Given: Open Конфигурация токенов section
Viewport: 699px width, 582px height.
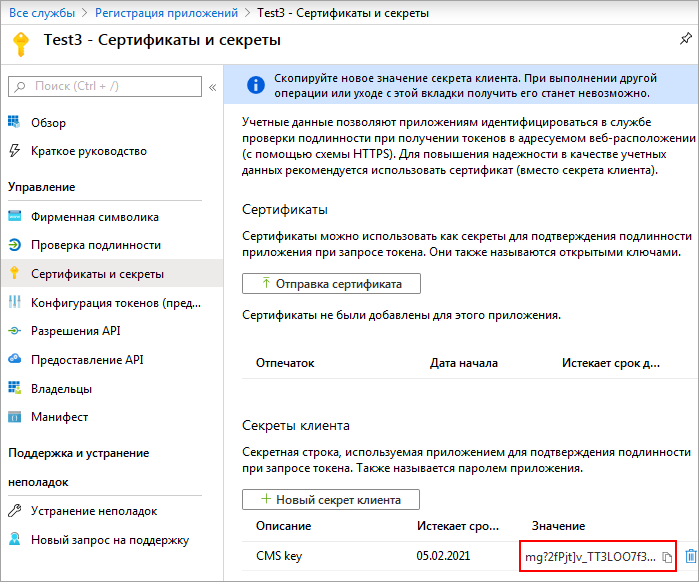Looking at the screenshot, I should [x=117, y=302].
